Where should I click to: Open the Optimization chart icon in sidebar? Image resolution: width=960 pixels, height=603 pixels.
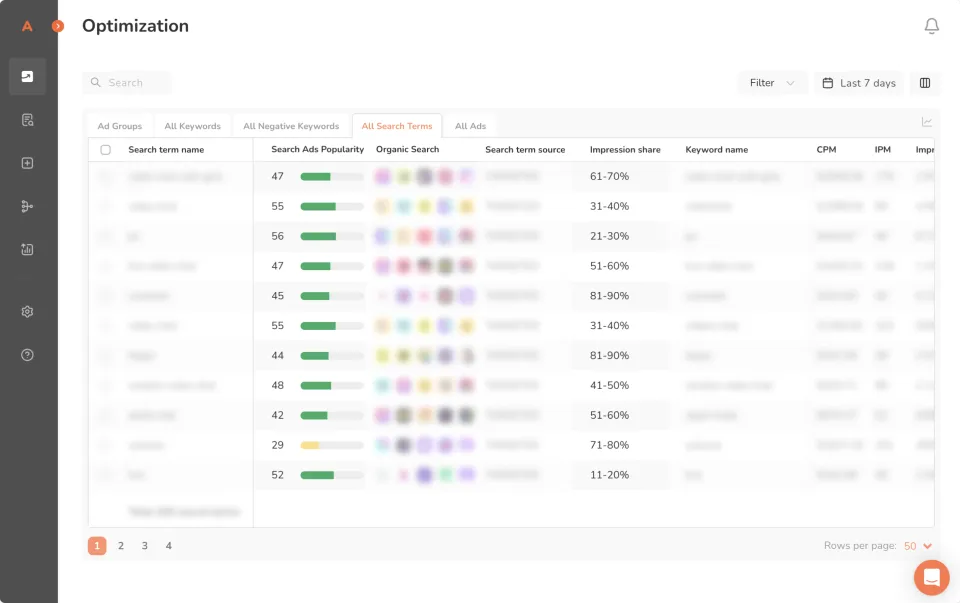coord(28,77)
